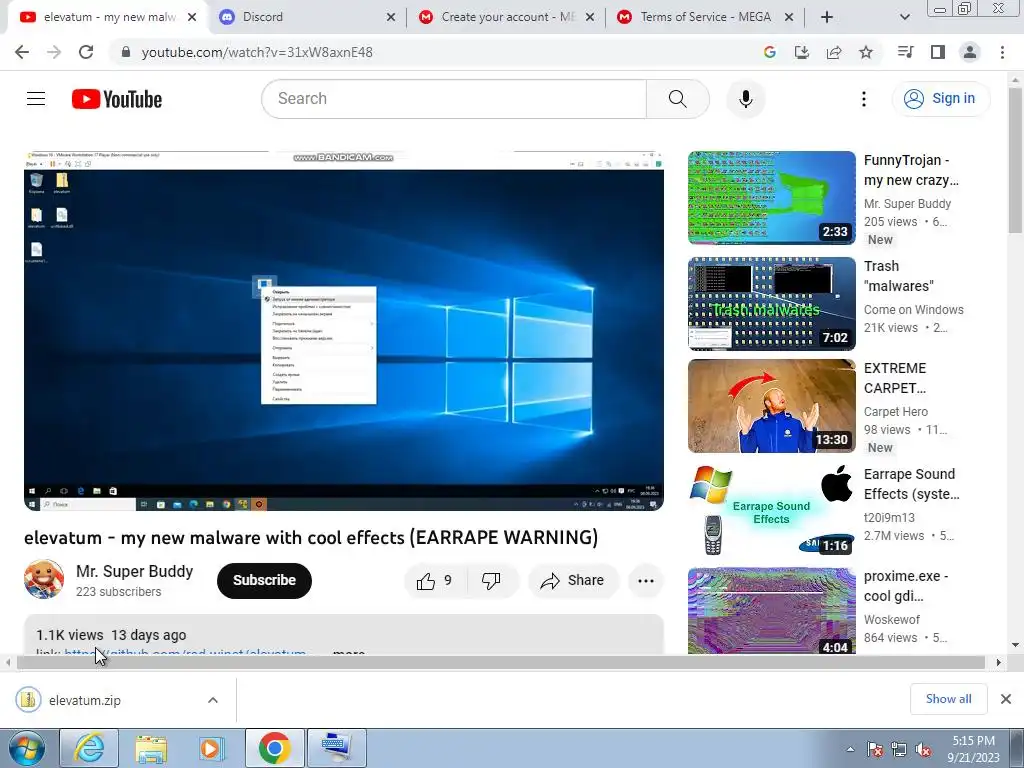The width and height of the screenshot is (1024, 768).
Task: Go back with the browser back arrow
Action: (22, 52)
